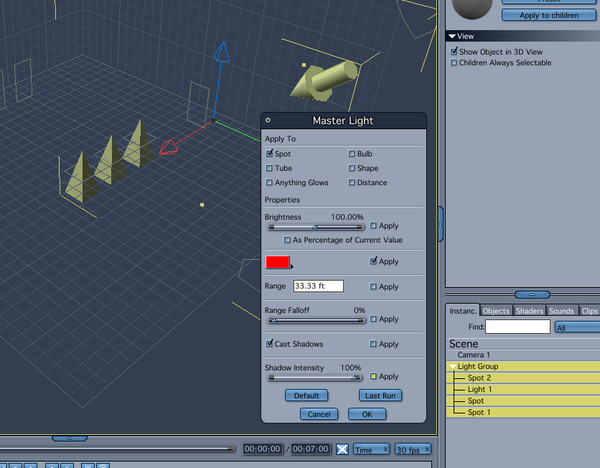Click Apply to children button
This screenshot has width=600, height=468.
pos(549,15)
